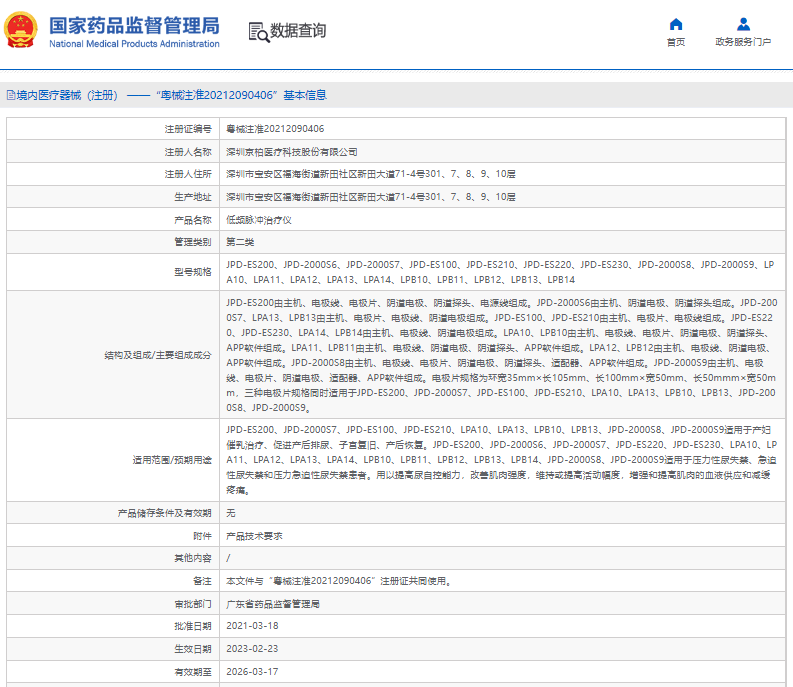
Task: Click the 首页 text label
Action: (676, 42)
